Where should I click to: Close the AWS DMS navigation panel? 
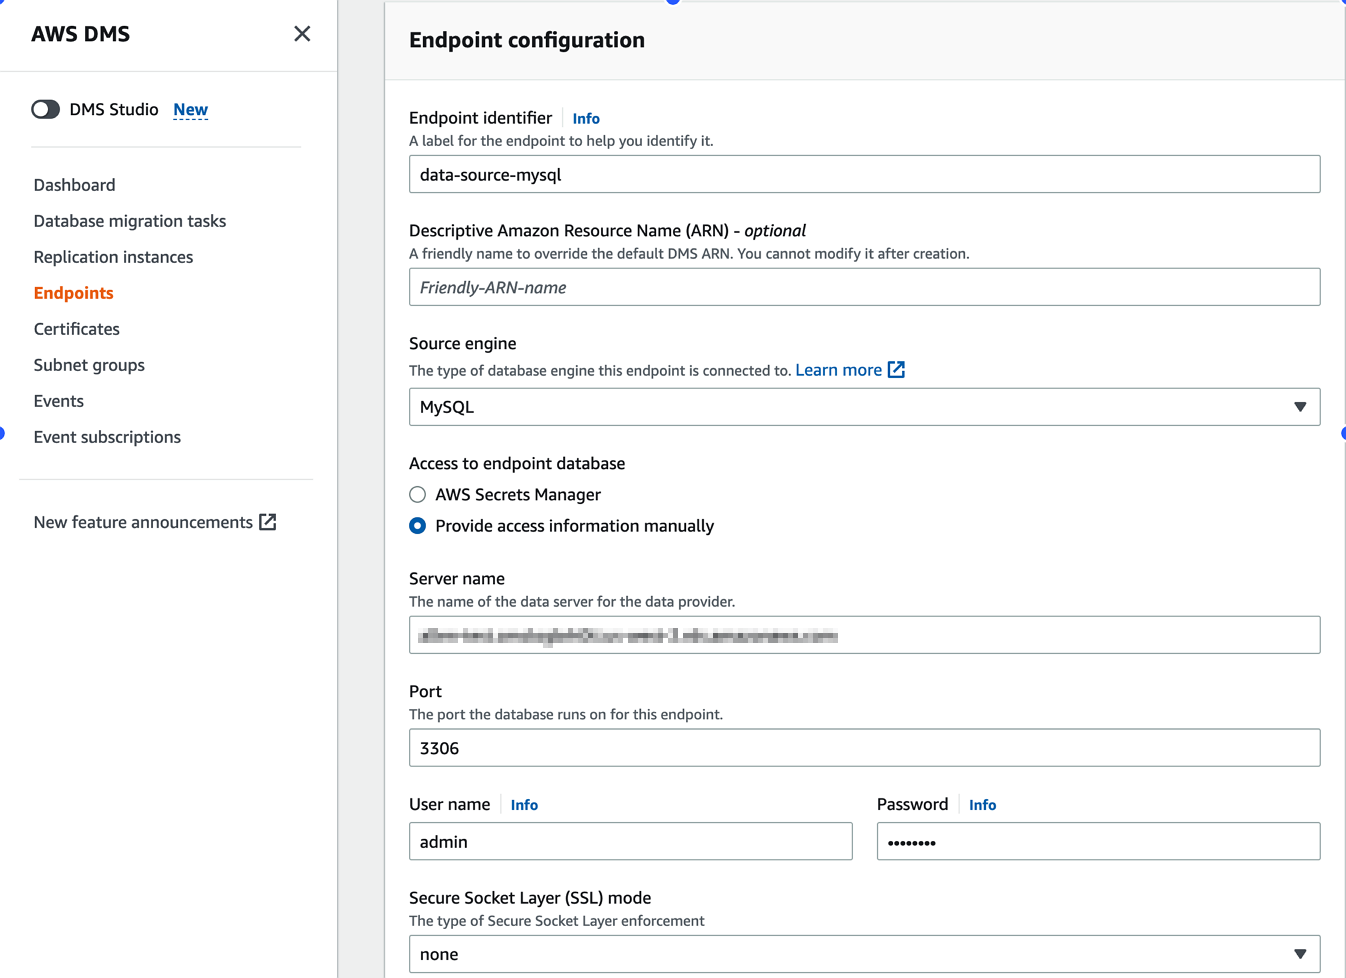[x=302, y=34]
